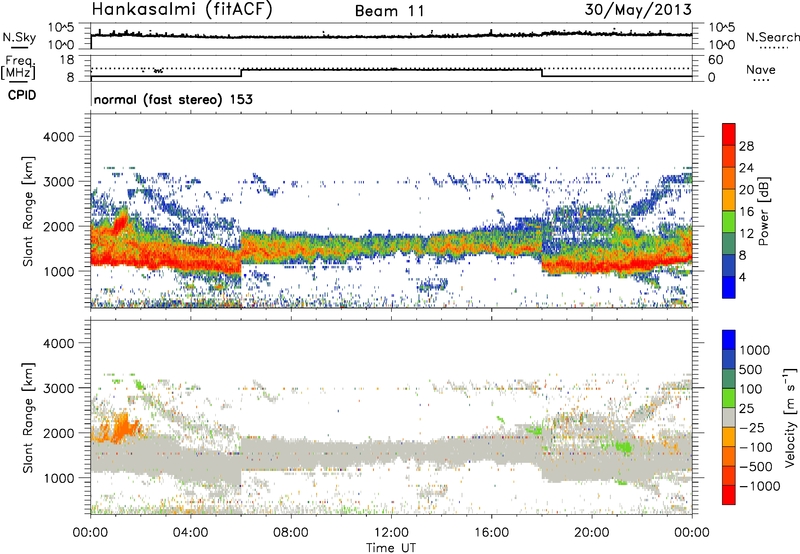Click the 'N.Sky' legend label
The image size is (800, 554).
click(x=19, y=37)
